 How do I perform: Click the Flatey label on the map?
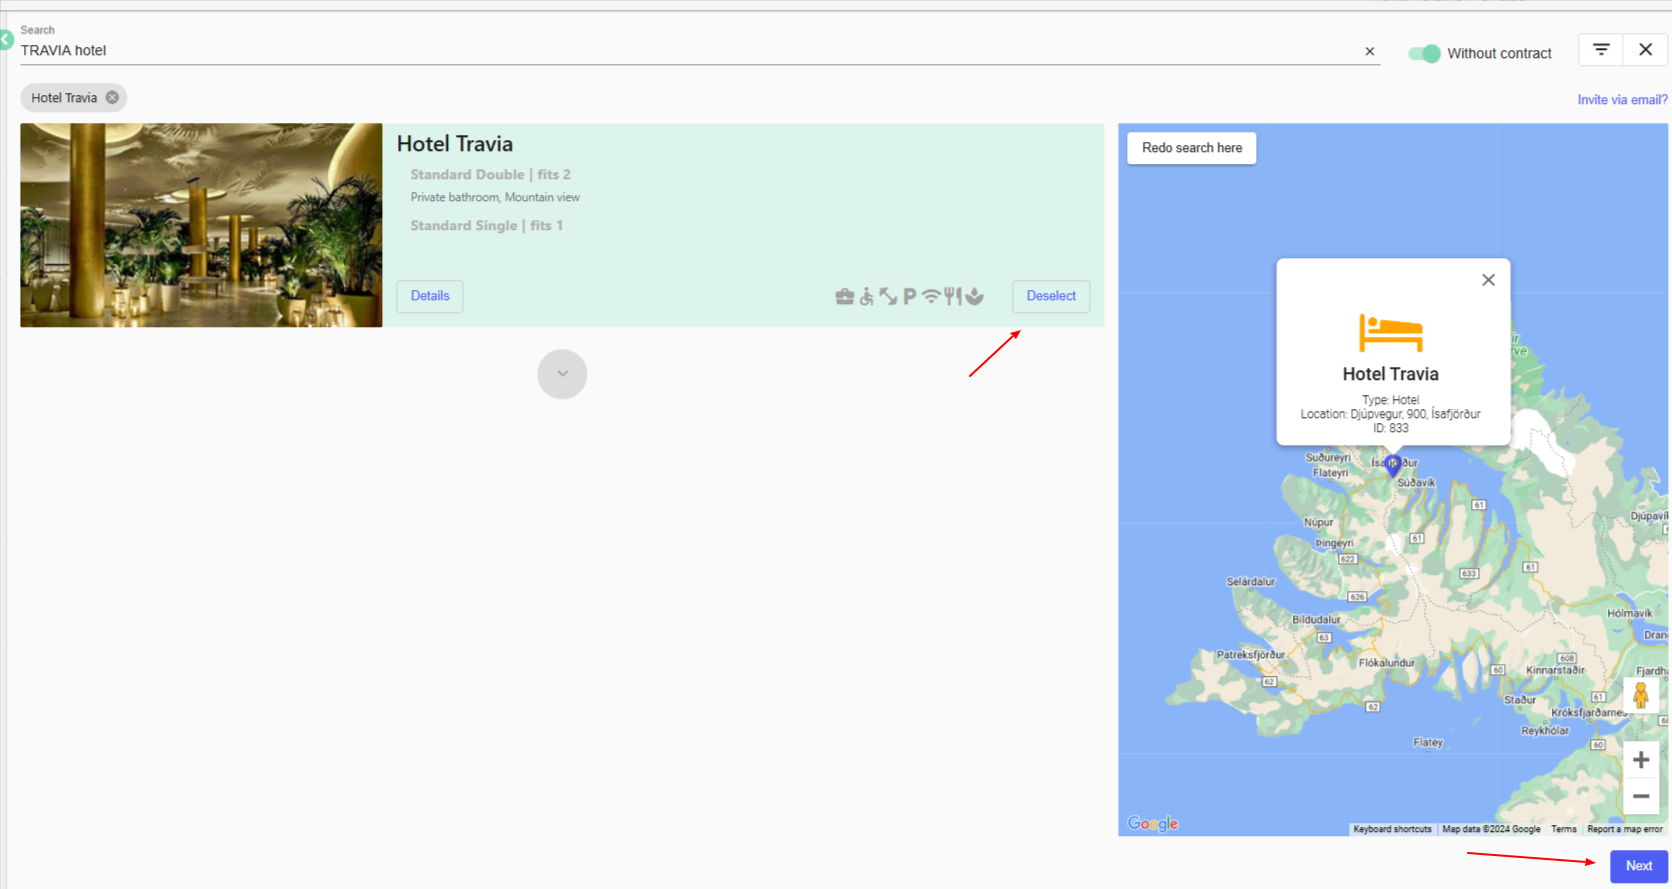tap(1428, 742)
